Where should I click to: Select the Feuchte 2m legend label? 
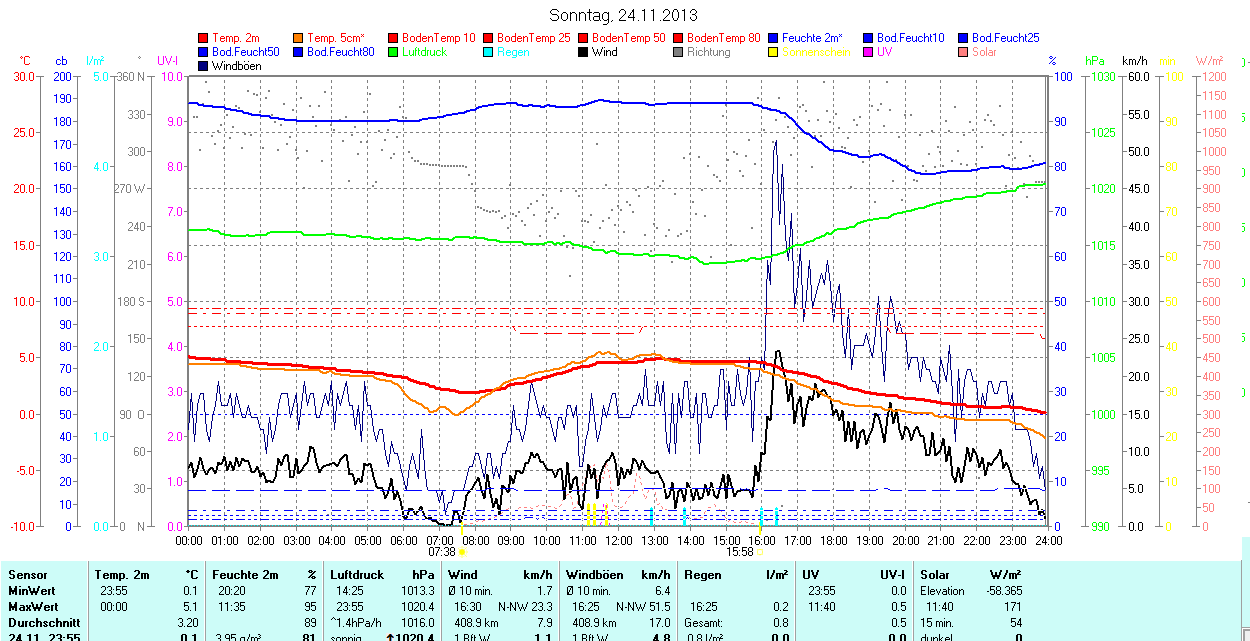tap(814, 38)
